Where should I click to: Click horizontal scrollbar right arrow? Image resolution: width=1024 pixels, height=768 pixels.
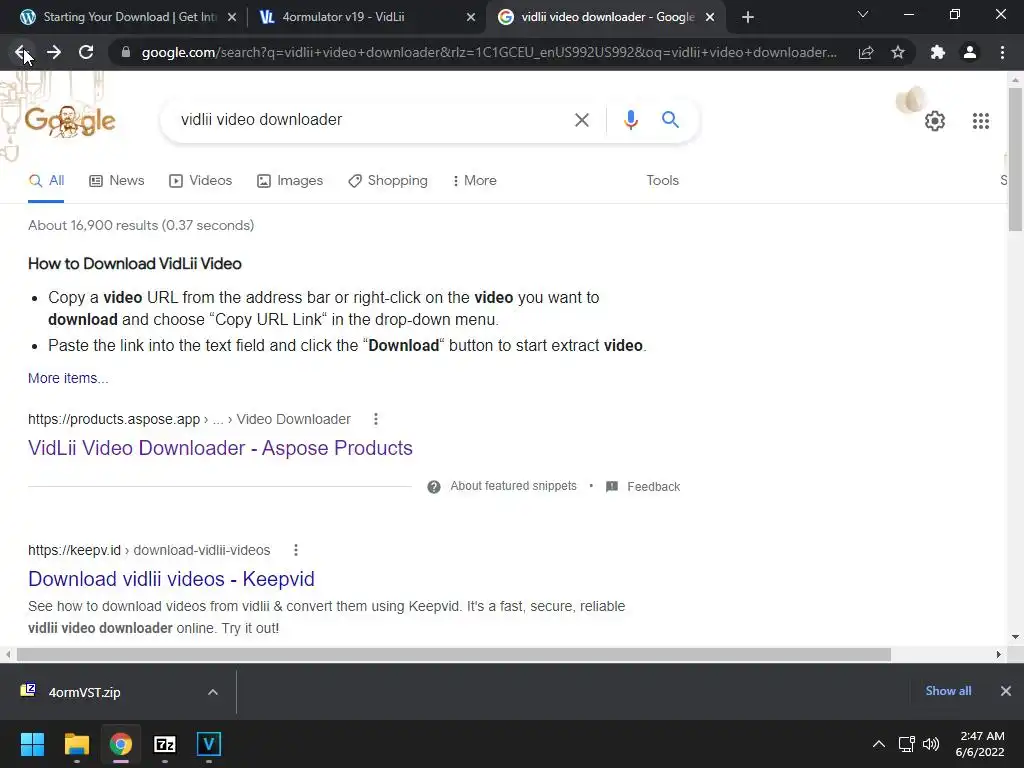(999, 654)
